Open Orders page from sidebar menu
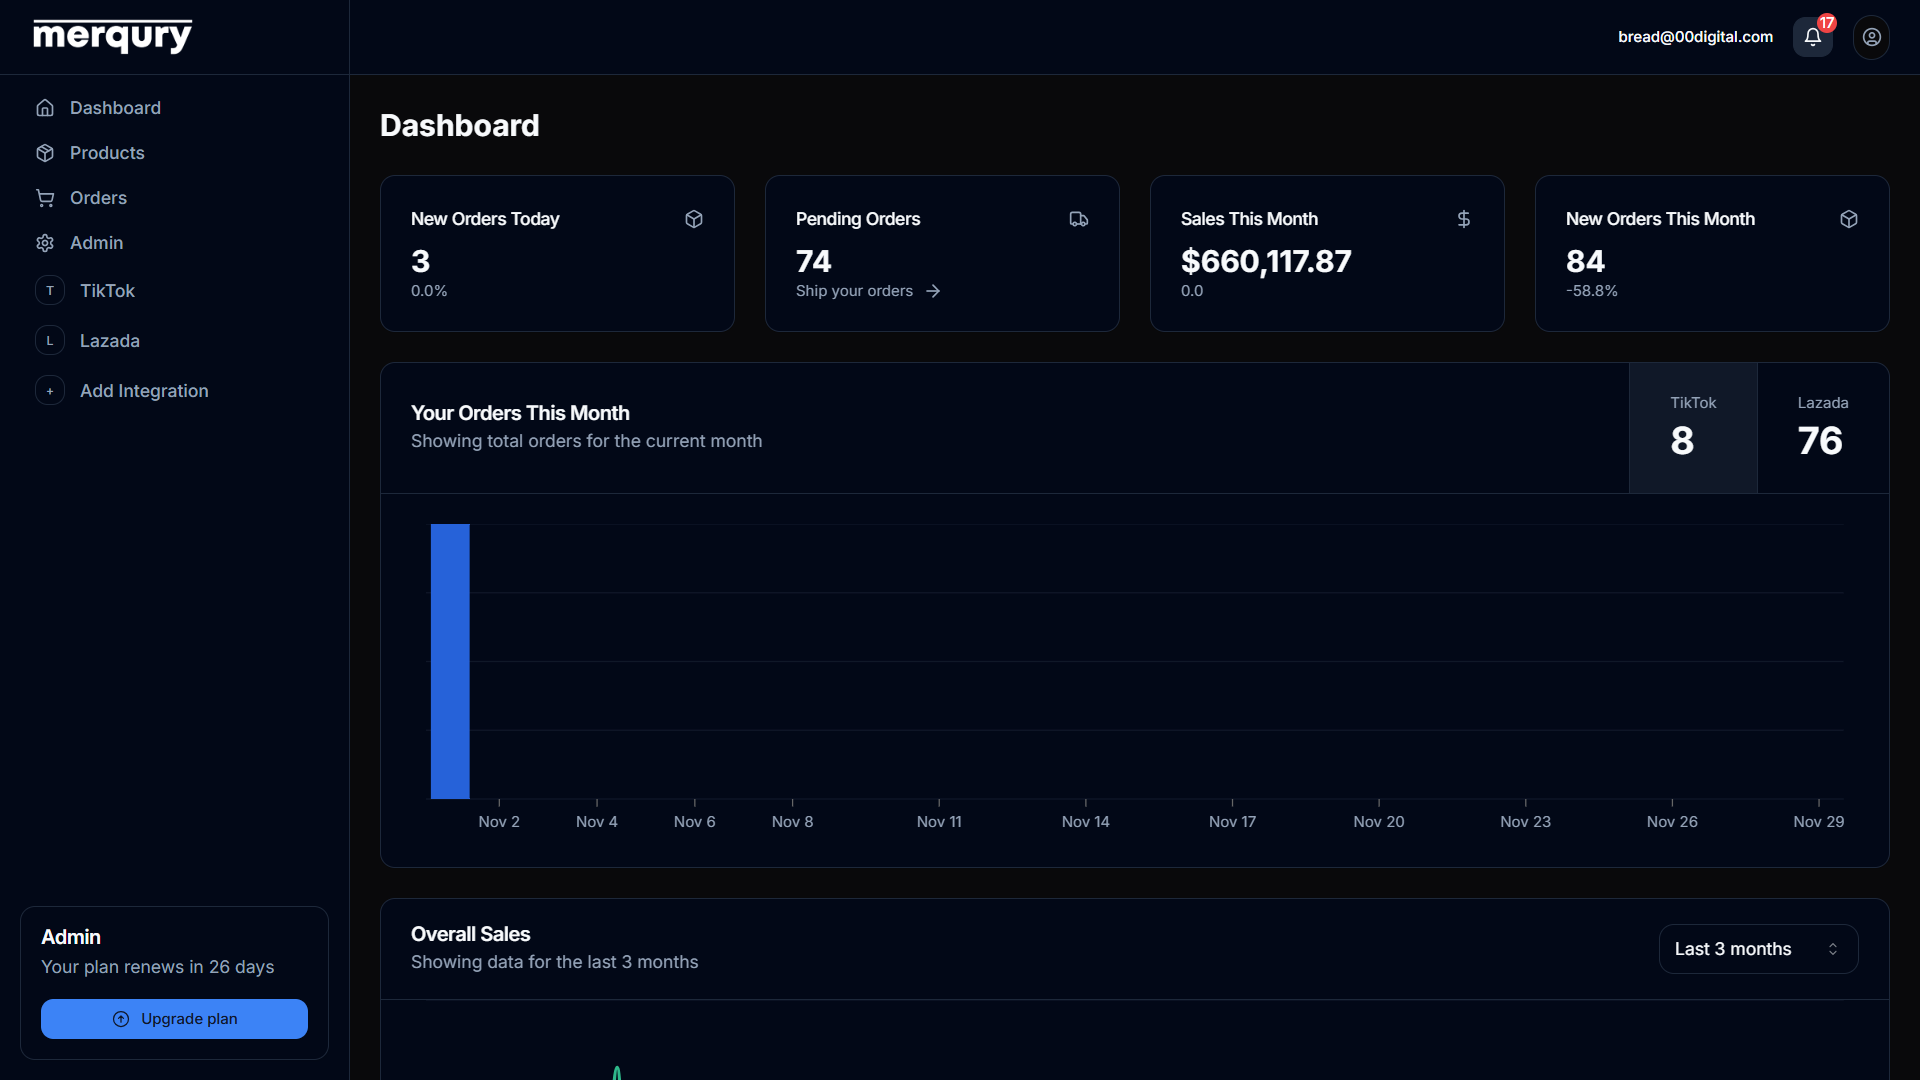1920x1080 pixels. coord(98,198)
